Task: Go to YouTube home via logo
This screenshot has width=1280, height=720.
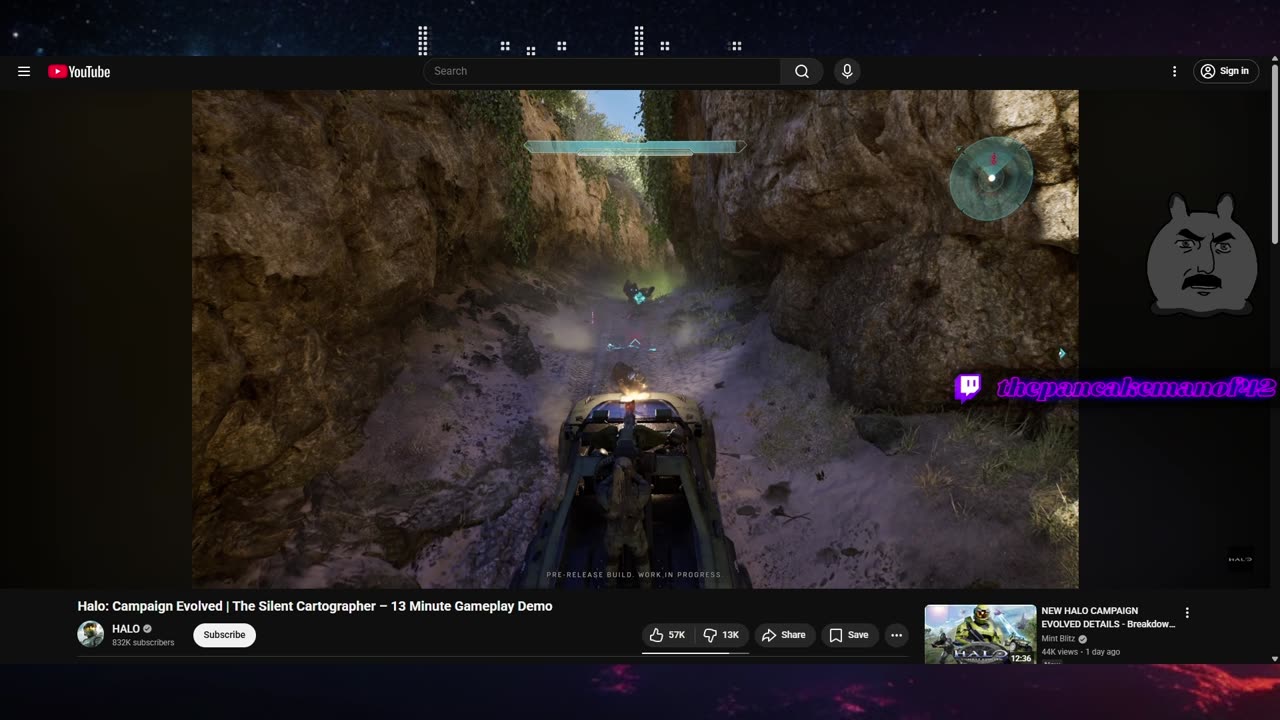Action: click(x=79, y=71)
